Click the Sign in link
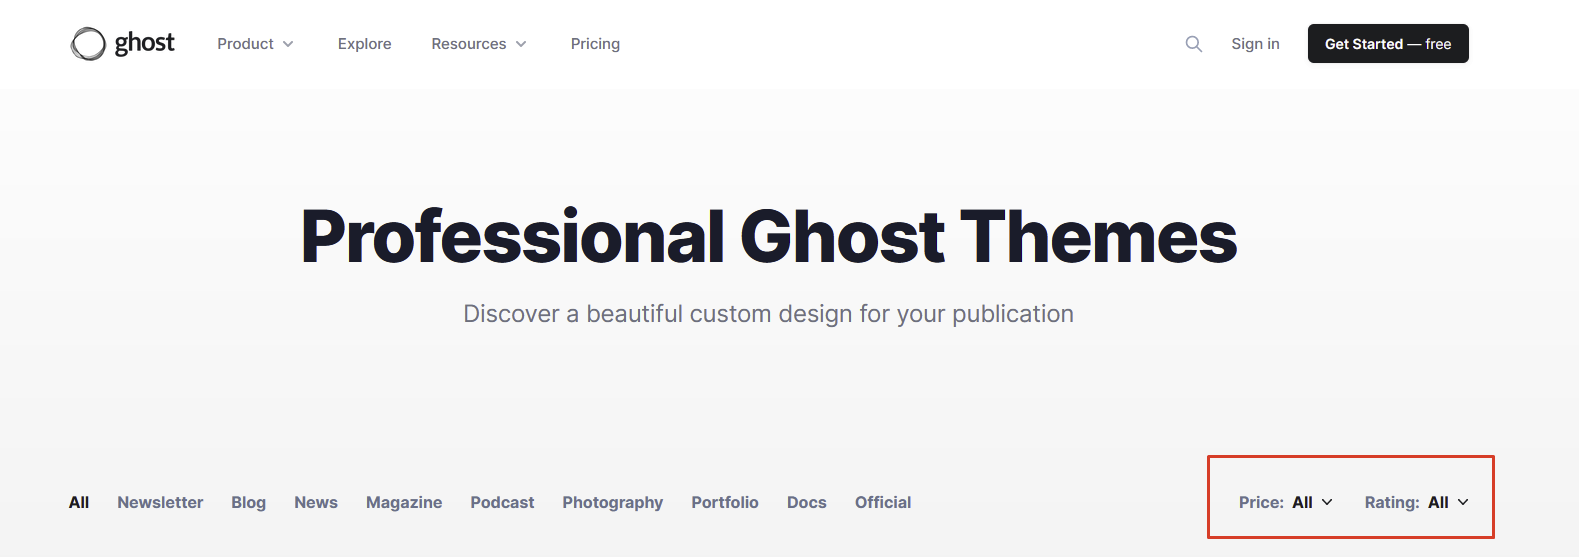The image size is (1579, 557). [1255, 44]
